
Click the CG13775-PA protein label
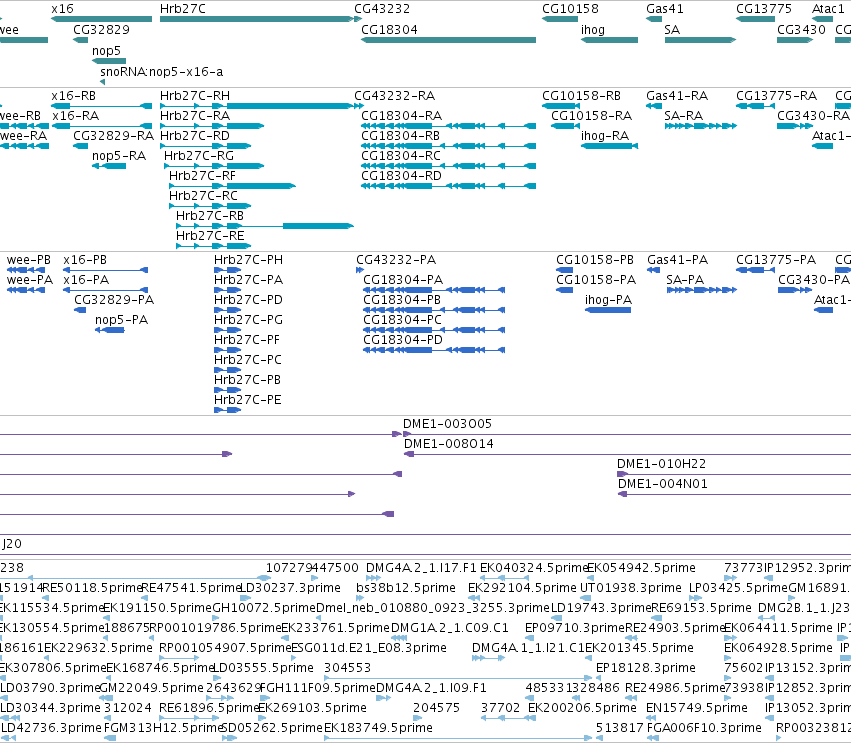click(776, 260)
